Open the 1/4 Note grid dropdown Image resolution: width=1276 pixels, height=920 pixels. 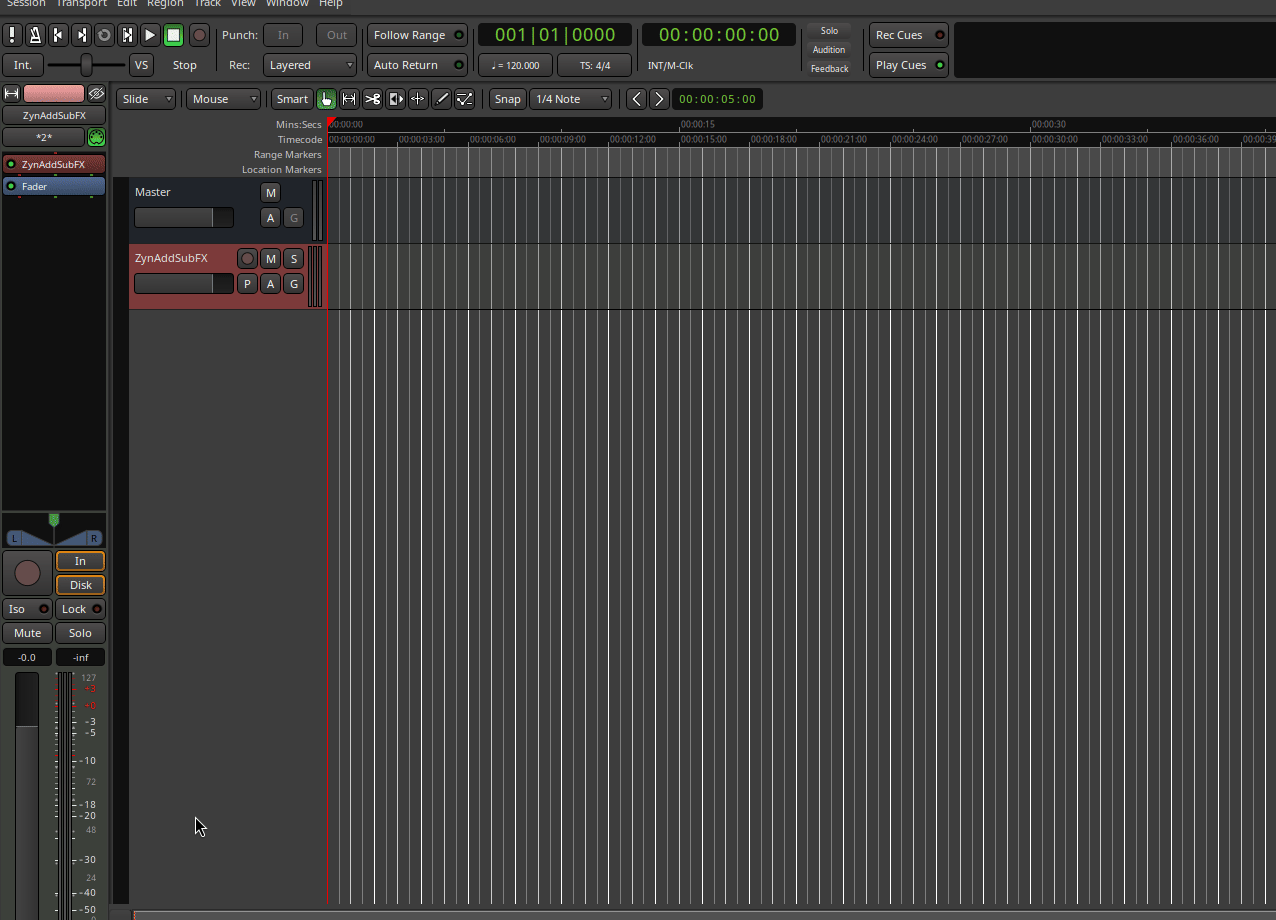[570, 99]
